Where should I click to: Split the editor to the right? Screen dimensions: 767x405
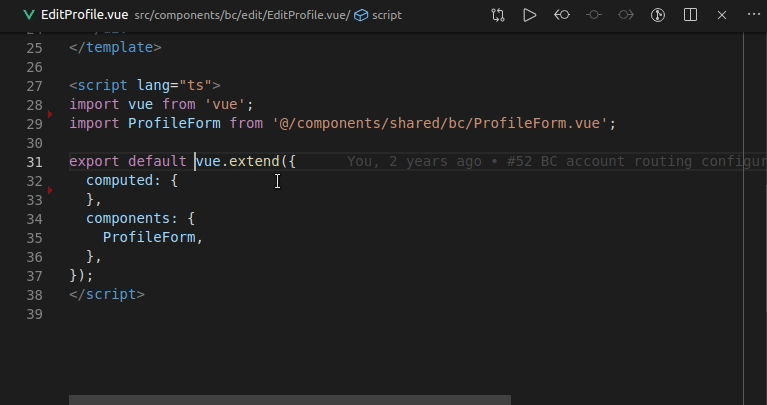tap(690, 15)
